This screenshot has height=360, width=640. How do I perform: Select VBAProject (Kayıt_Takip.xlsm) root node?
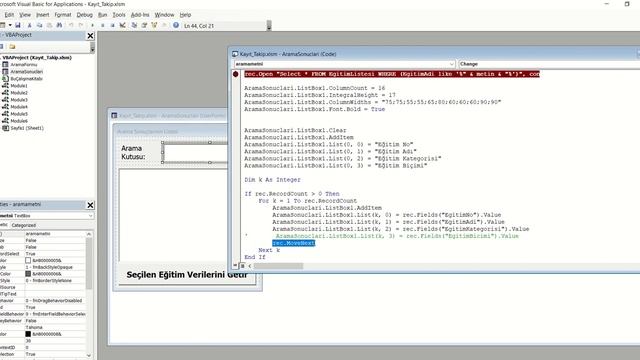click(x=36, y=58)
